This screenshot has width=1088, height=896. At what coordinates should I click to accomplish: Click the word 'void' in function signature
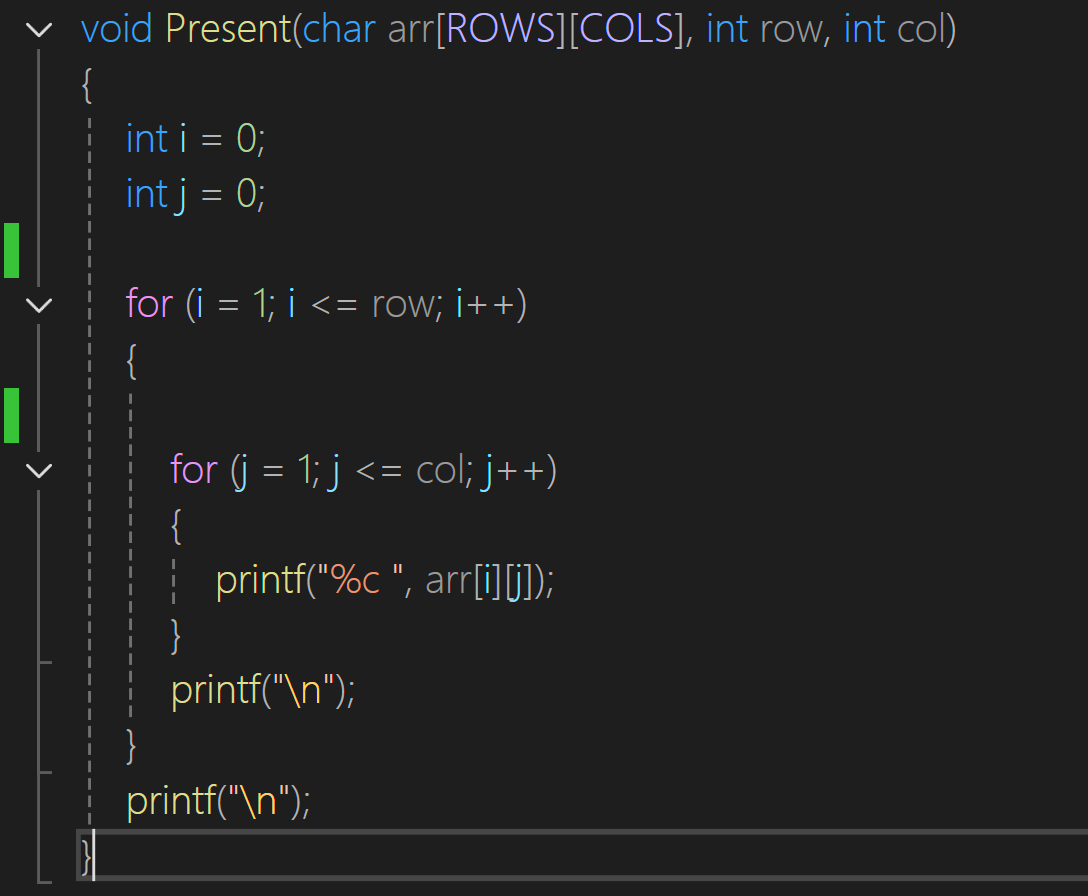pyautogui.click(x=117, y=29)
